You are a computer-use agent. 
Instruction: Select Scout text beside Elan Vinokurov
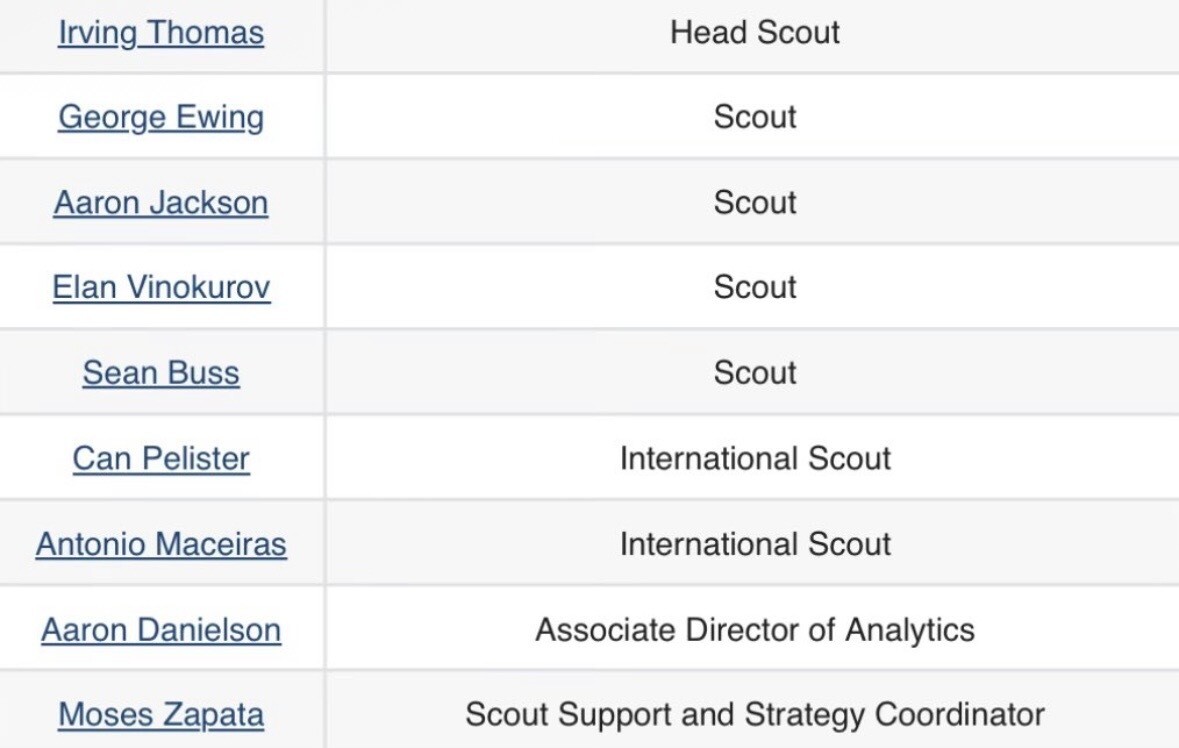[755, 288]
